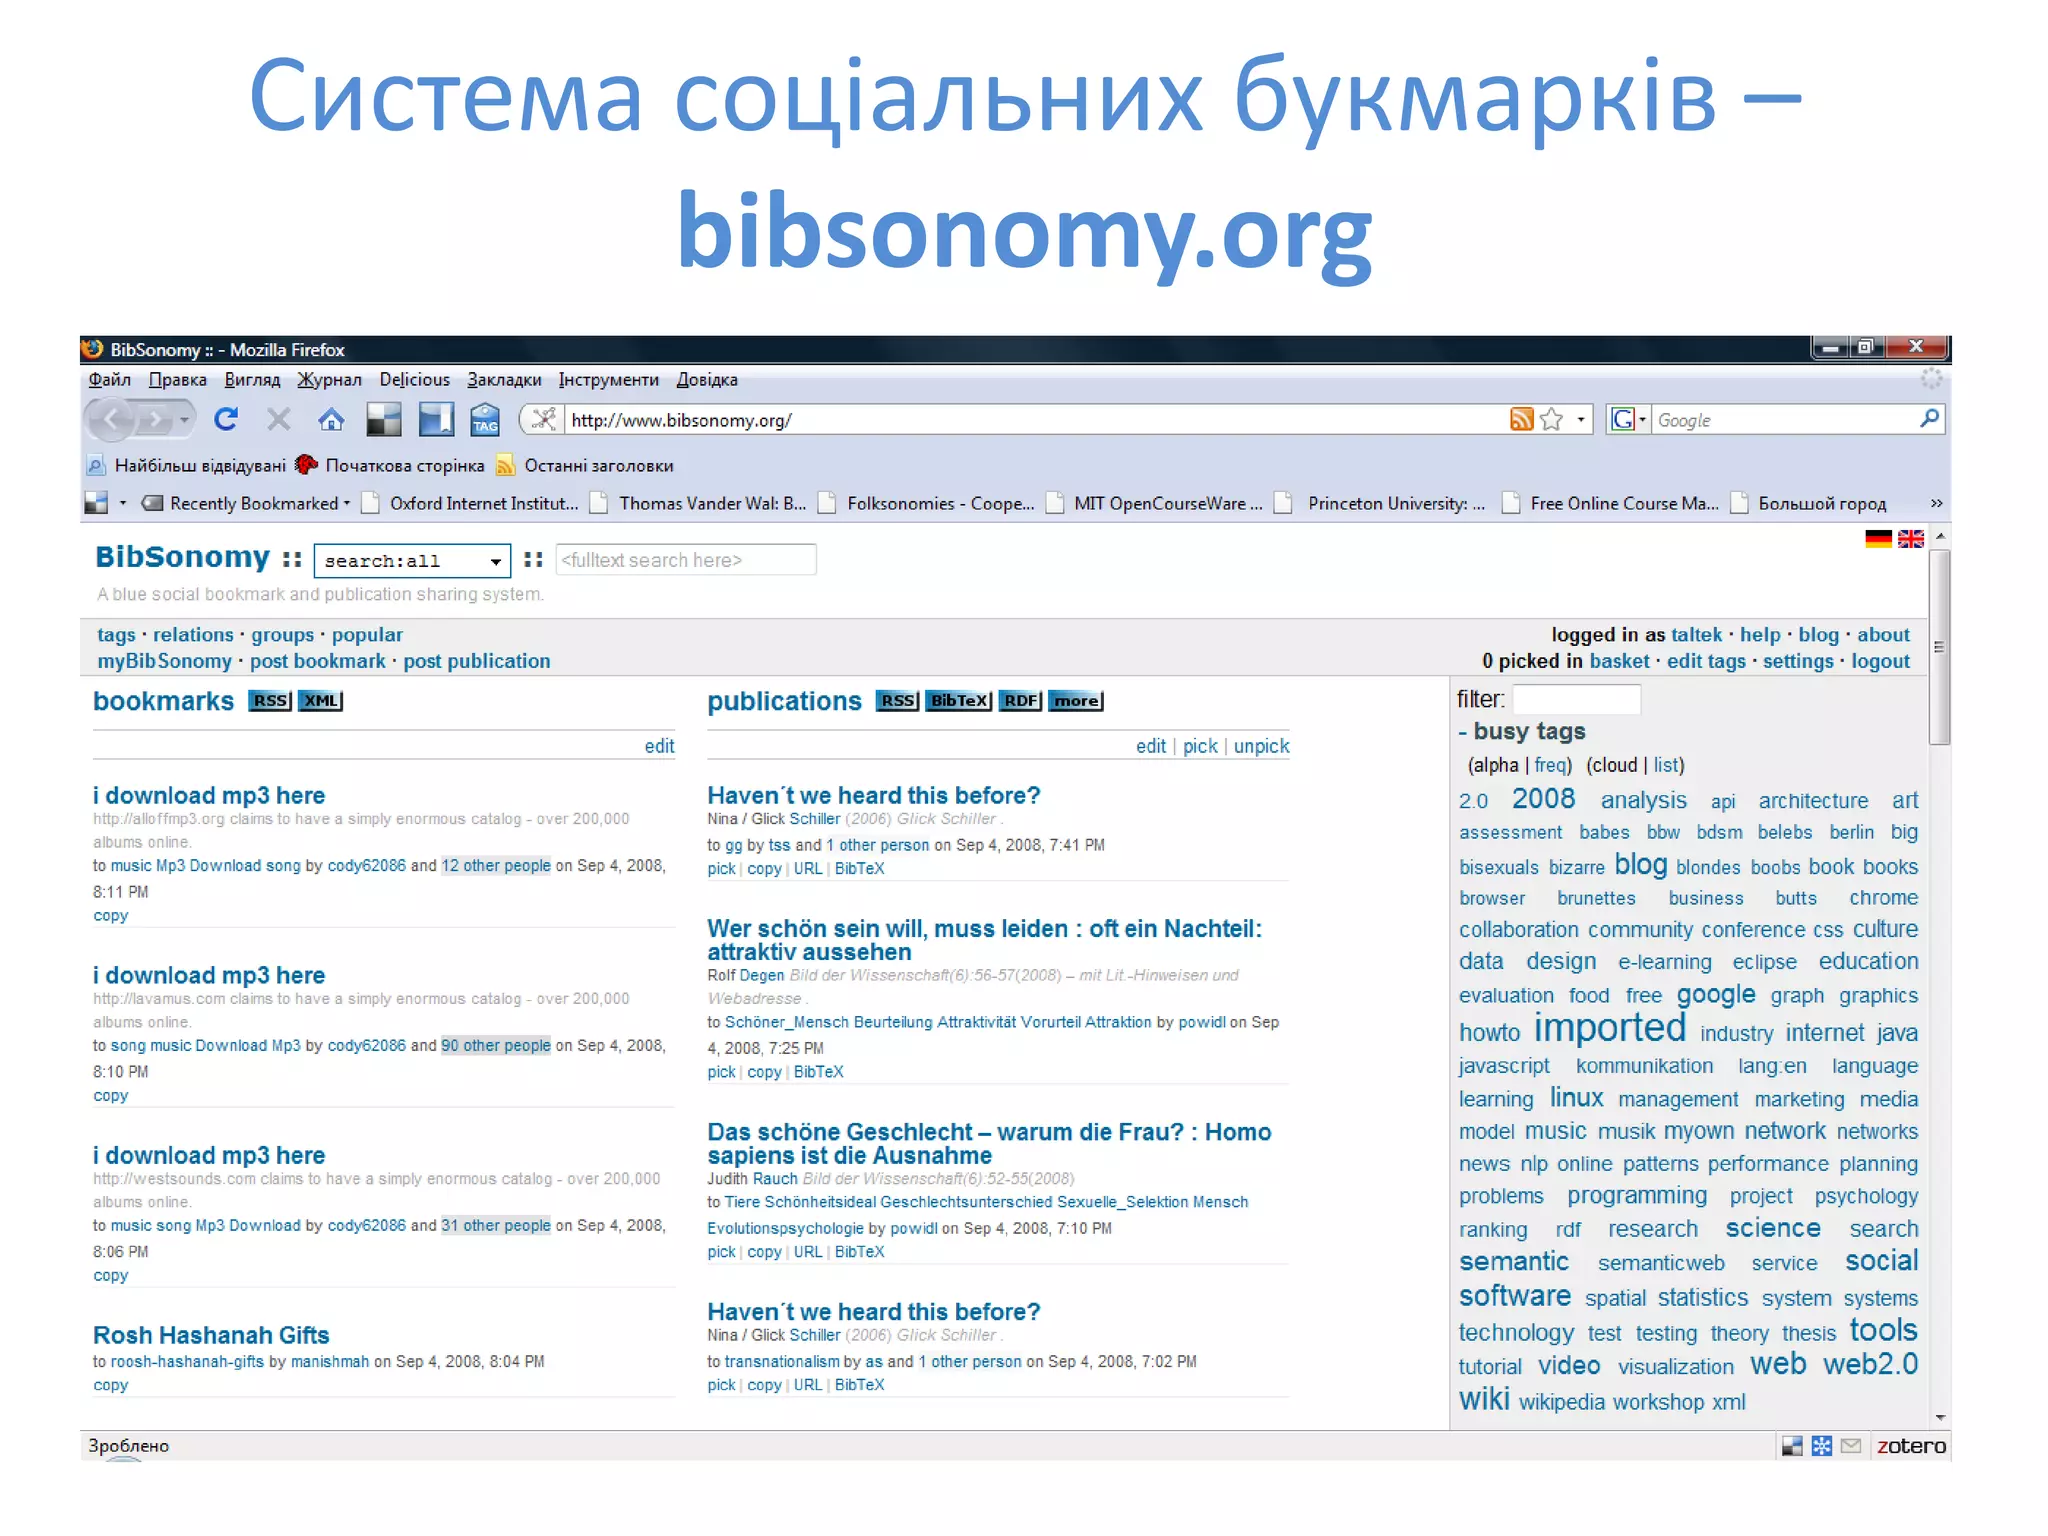Image resolution: width=2048 pixels, height=1536 pixels.
Task: Open the Delicious sidebar icon in toolbar
Action: click(436, 419)
